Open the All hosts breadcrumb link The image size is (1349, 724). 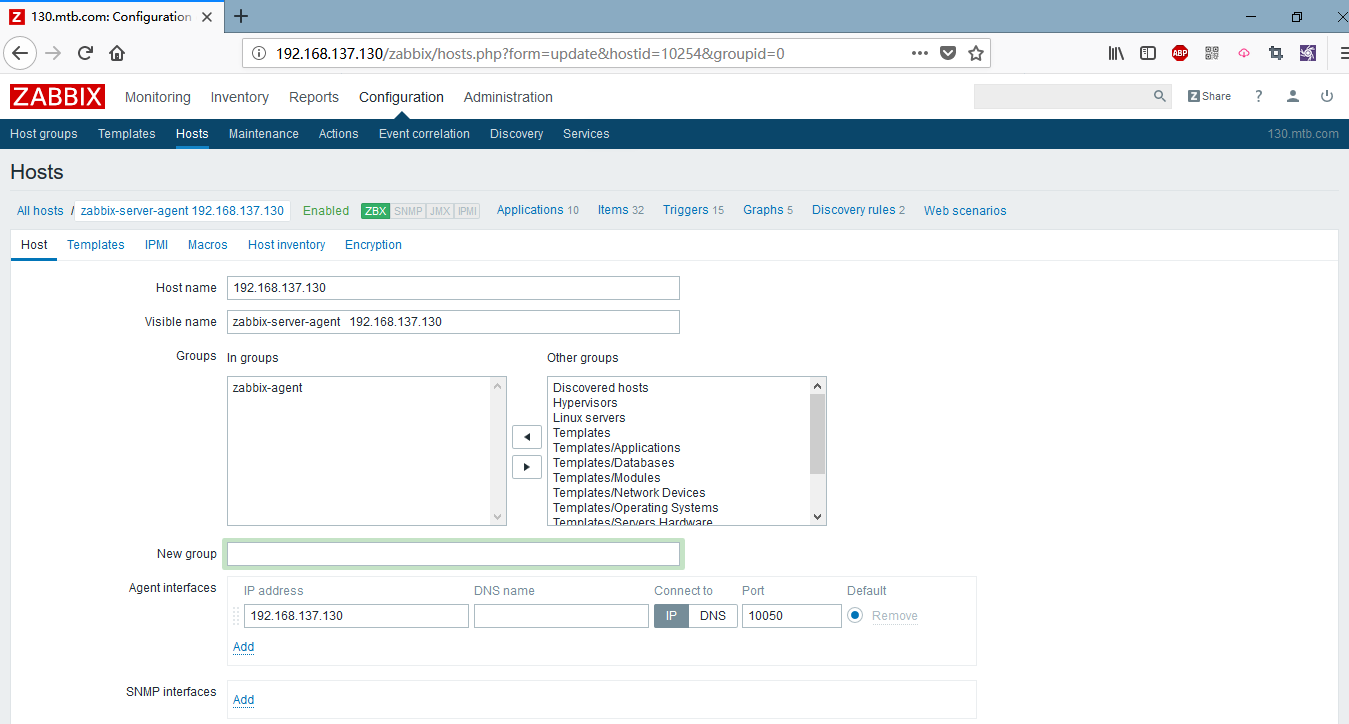pos(40,211)
